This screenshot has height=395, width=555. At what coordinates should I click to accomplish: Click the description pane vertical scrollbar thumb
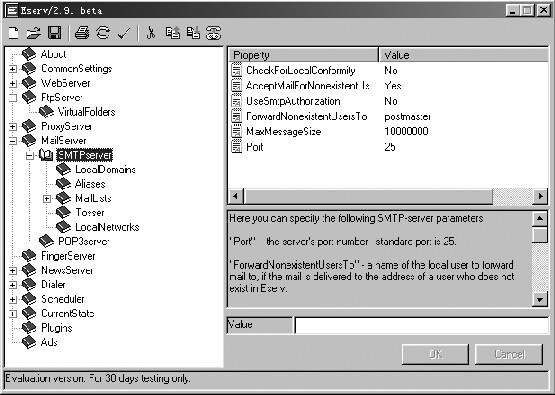(x=539, y=235)
